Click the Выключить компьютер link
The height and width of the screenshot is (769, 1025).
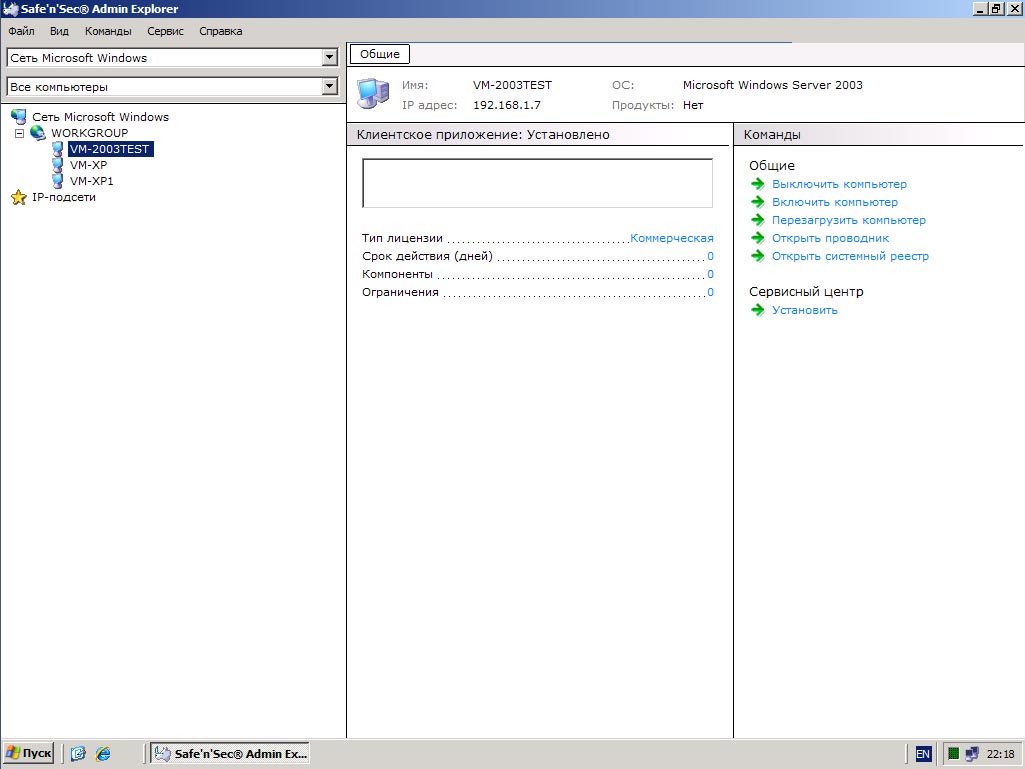(x=839, y=184)
